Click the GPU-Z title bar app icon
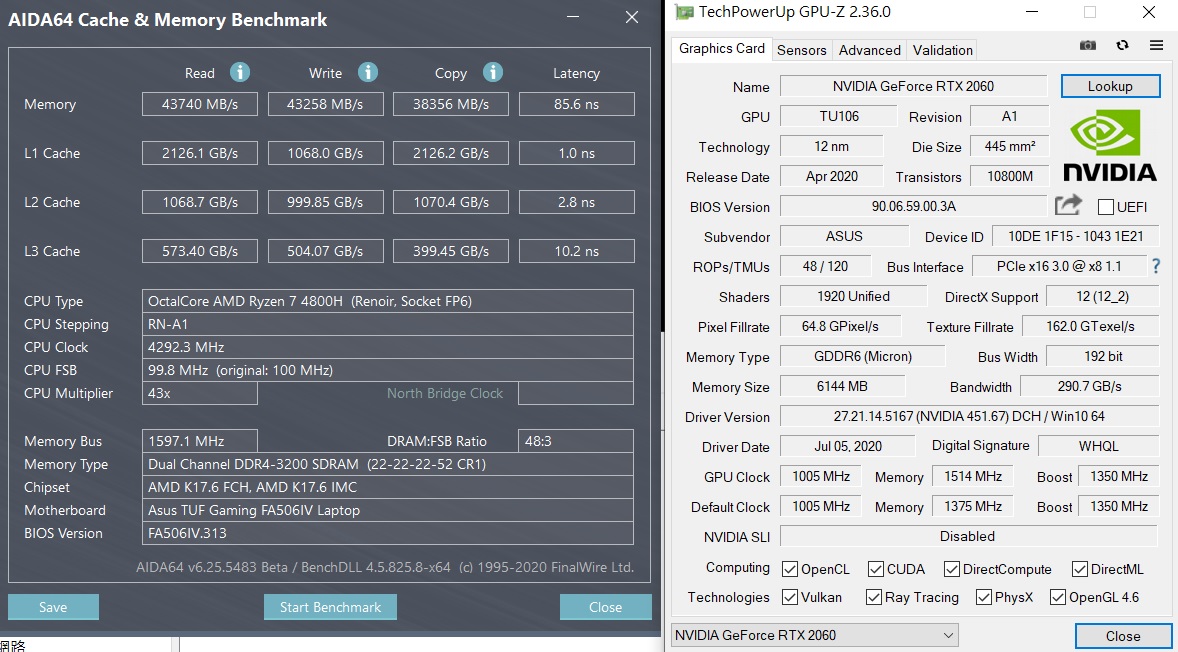The image size is (1178, 652). tap(684, 12)
